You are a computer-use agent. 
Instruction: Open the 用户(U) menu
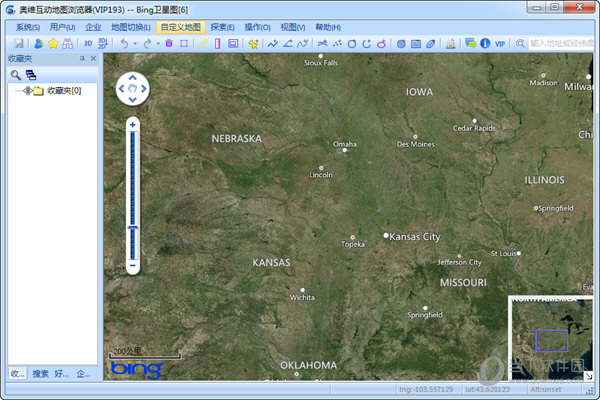point(62,27)
